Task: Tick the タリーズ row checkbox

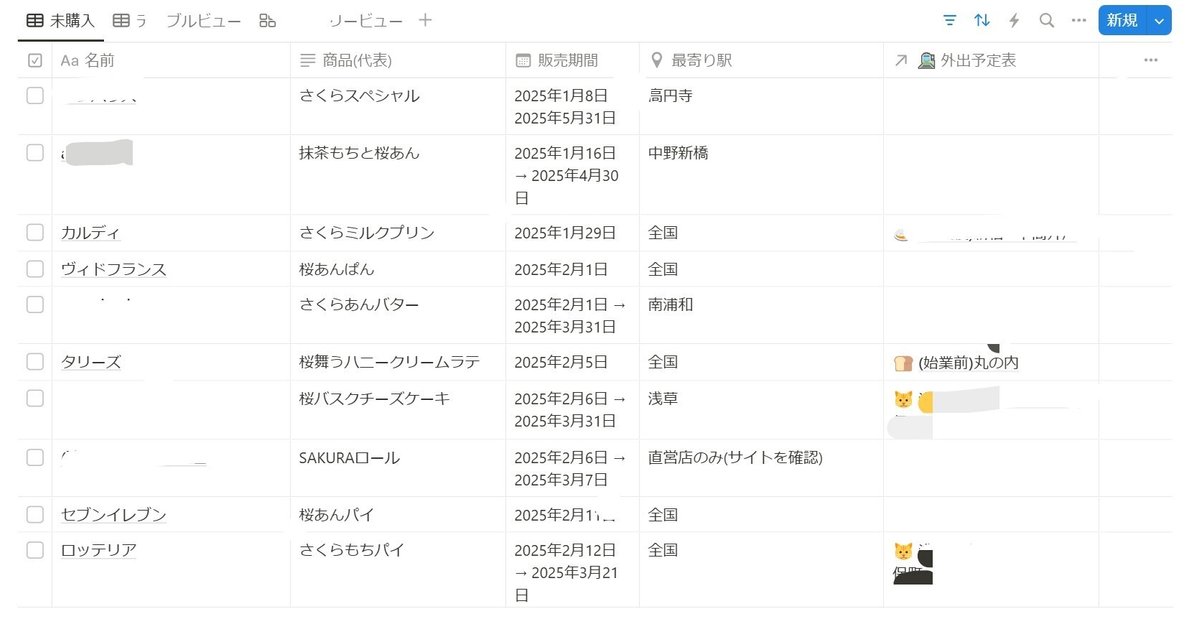Action: point(35,362)
